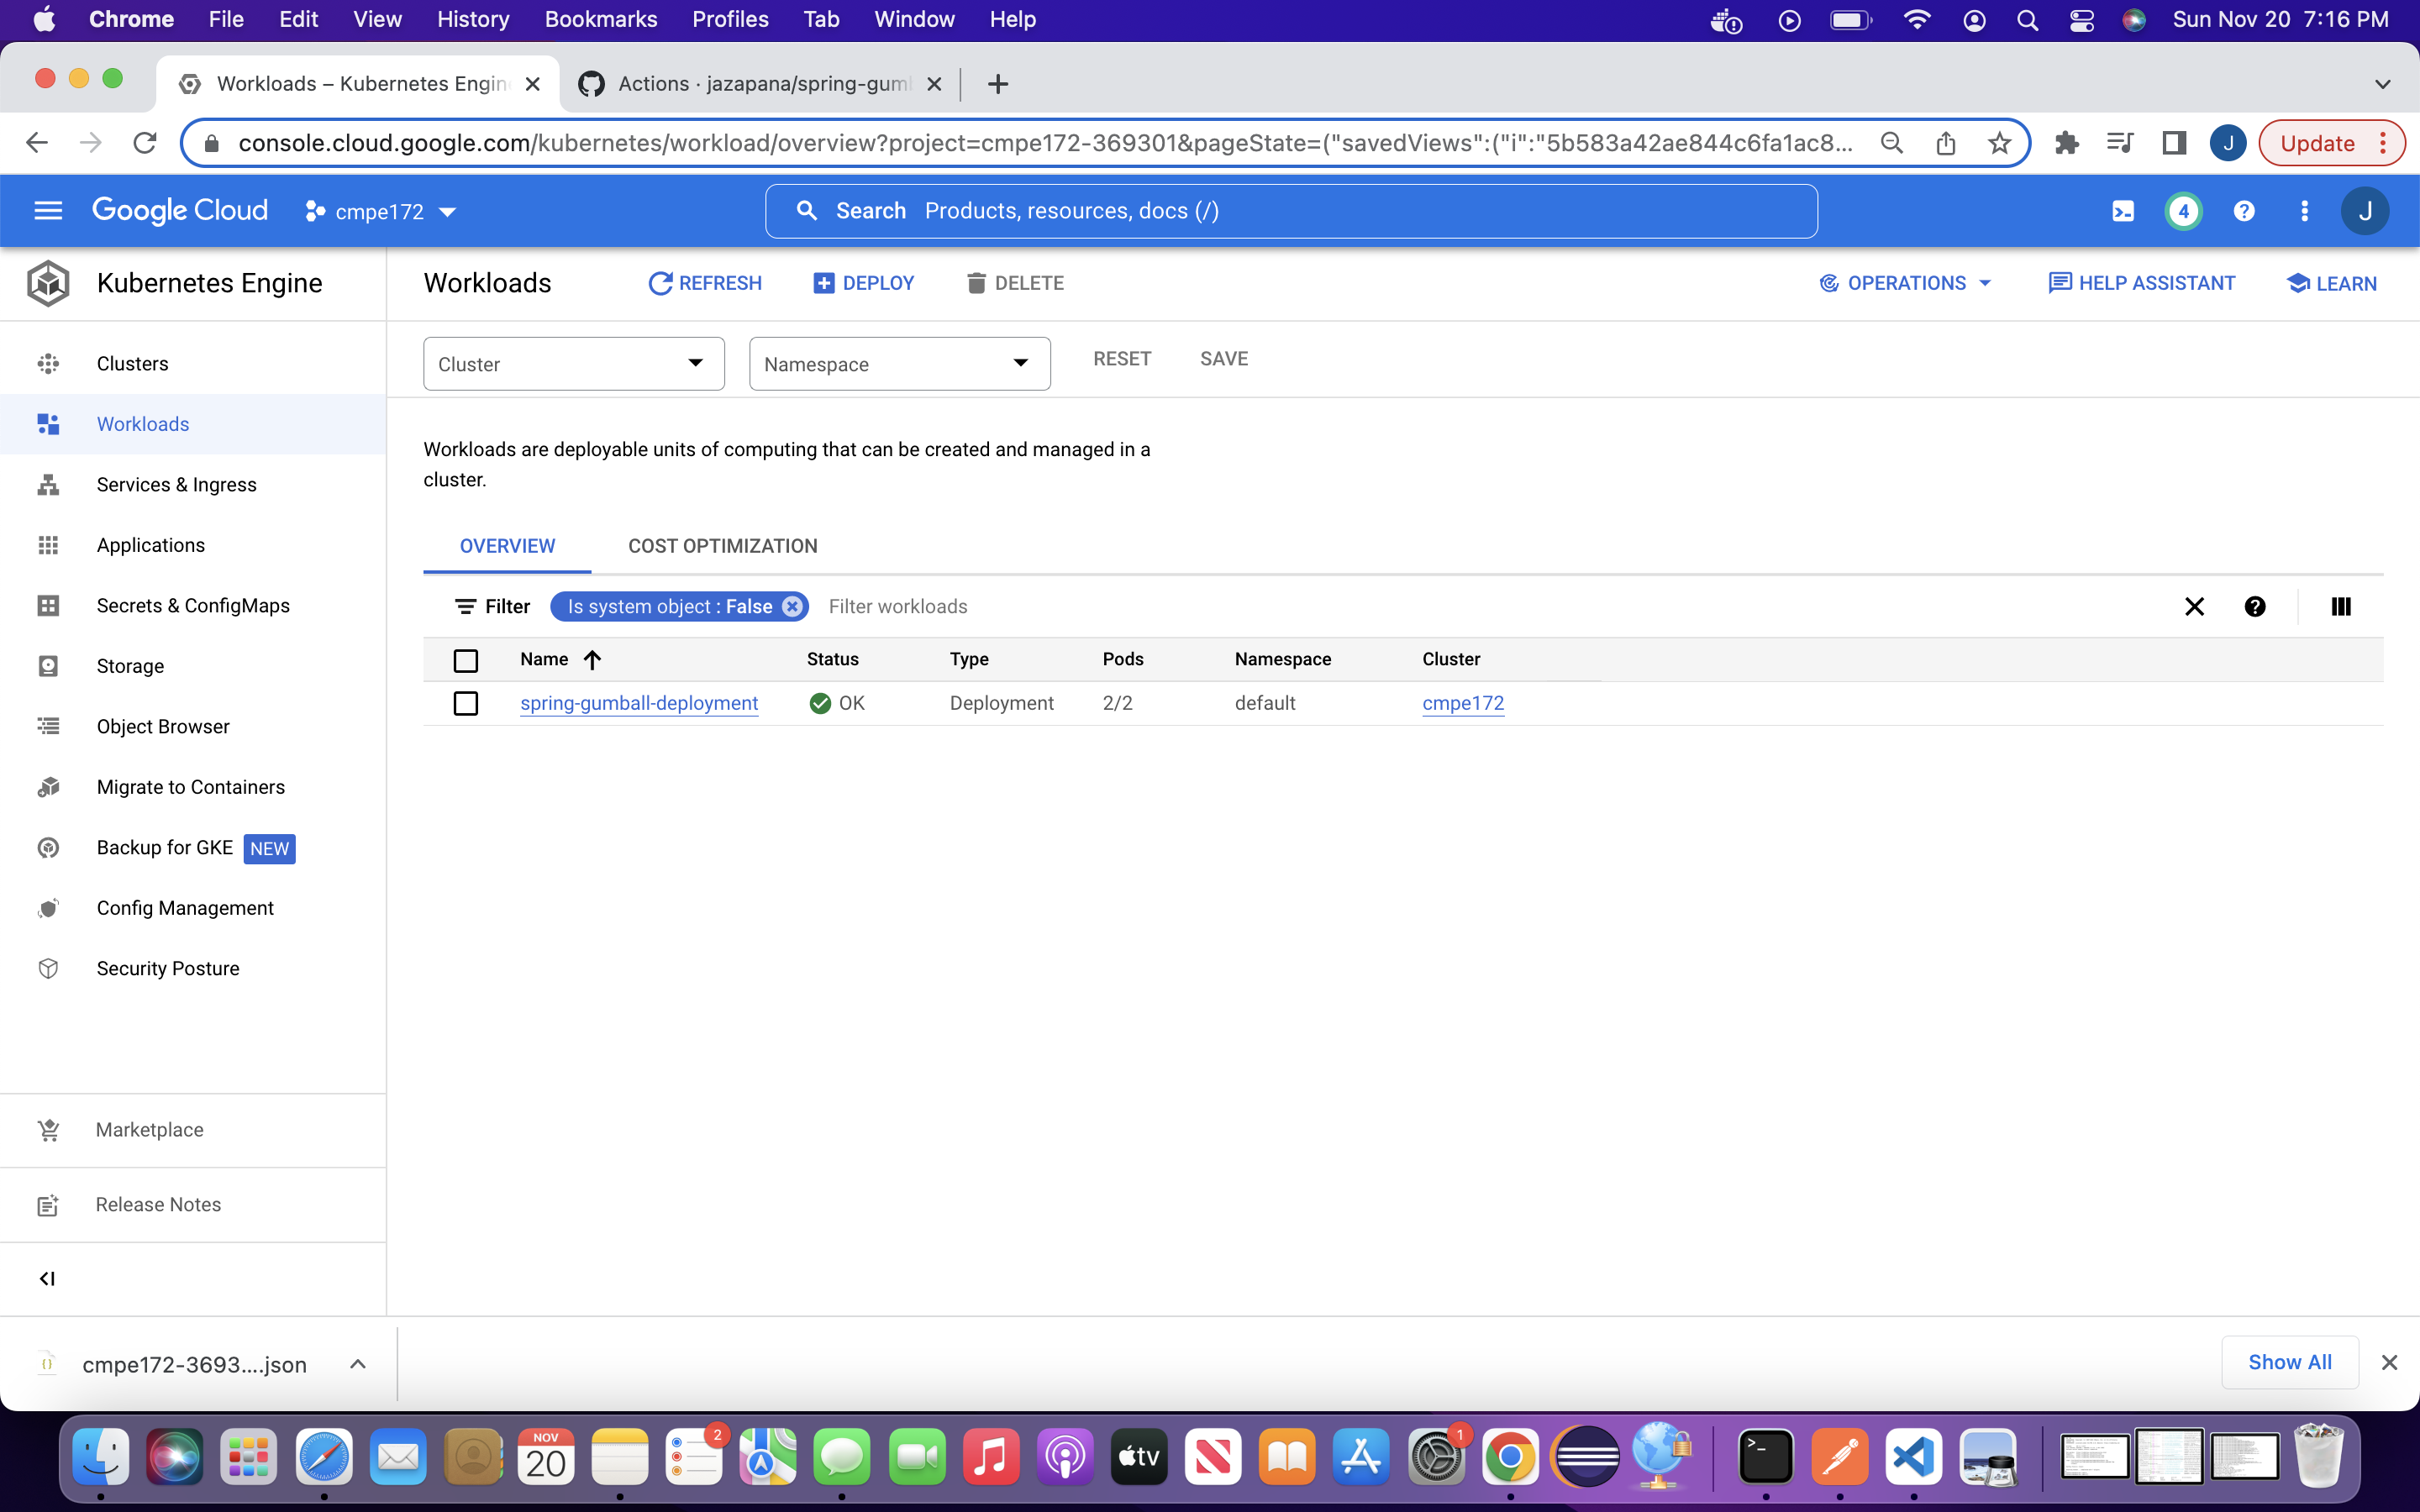This screenshot has width=2420, height=1512.
Task: Open the cmpe172 project selector
Action: (x=381, y=211)
